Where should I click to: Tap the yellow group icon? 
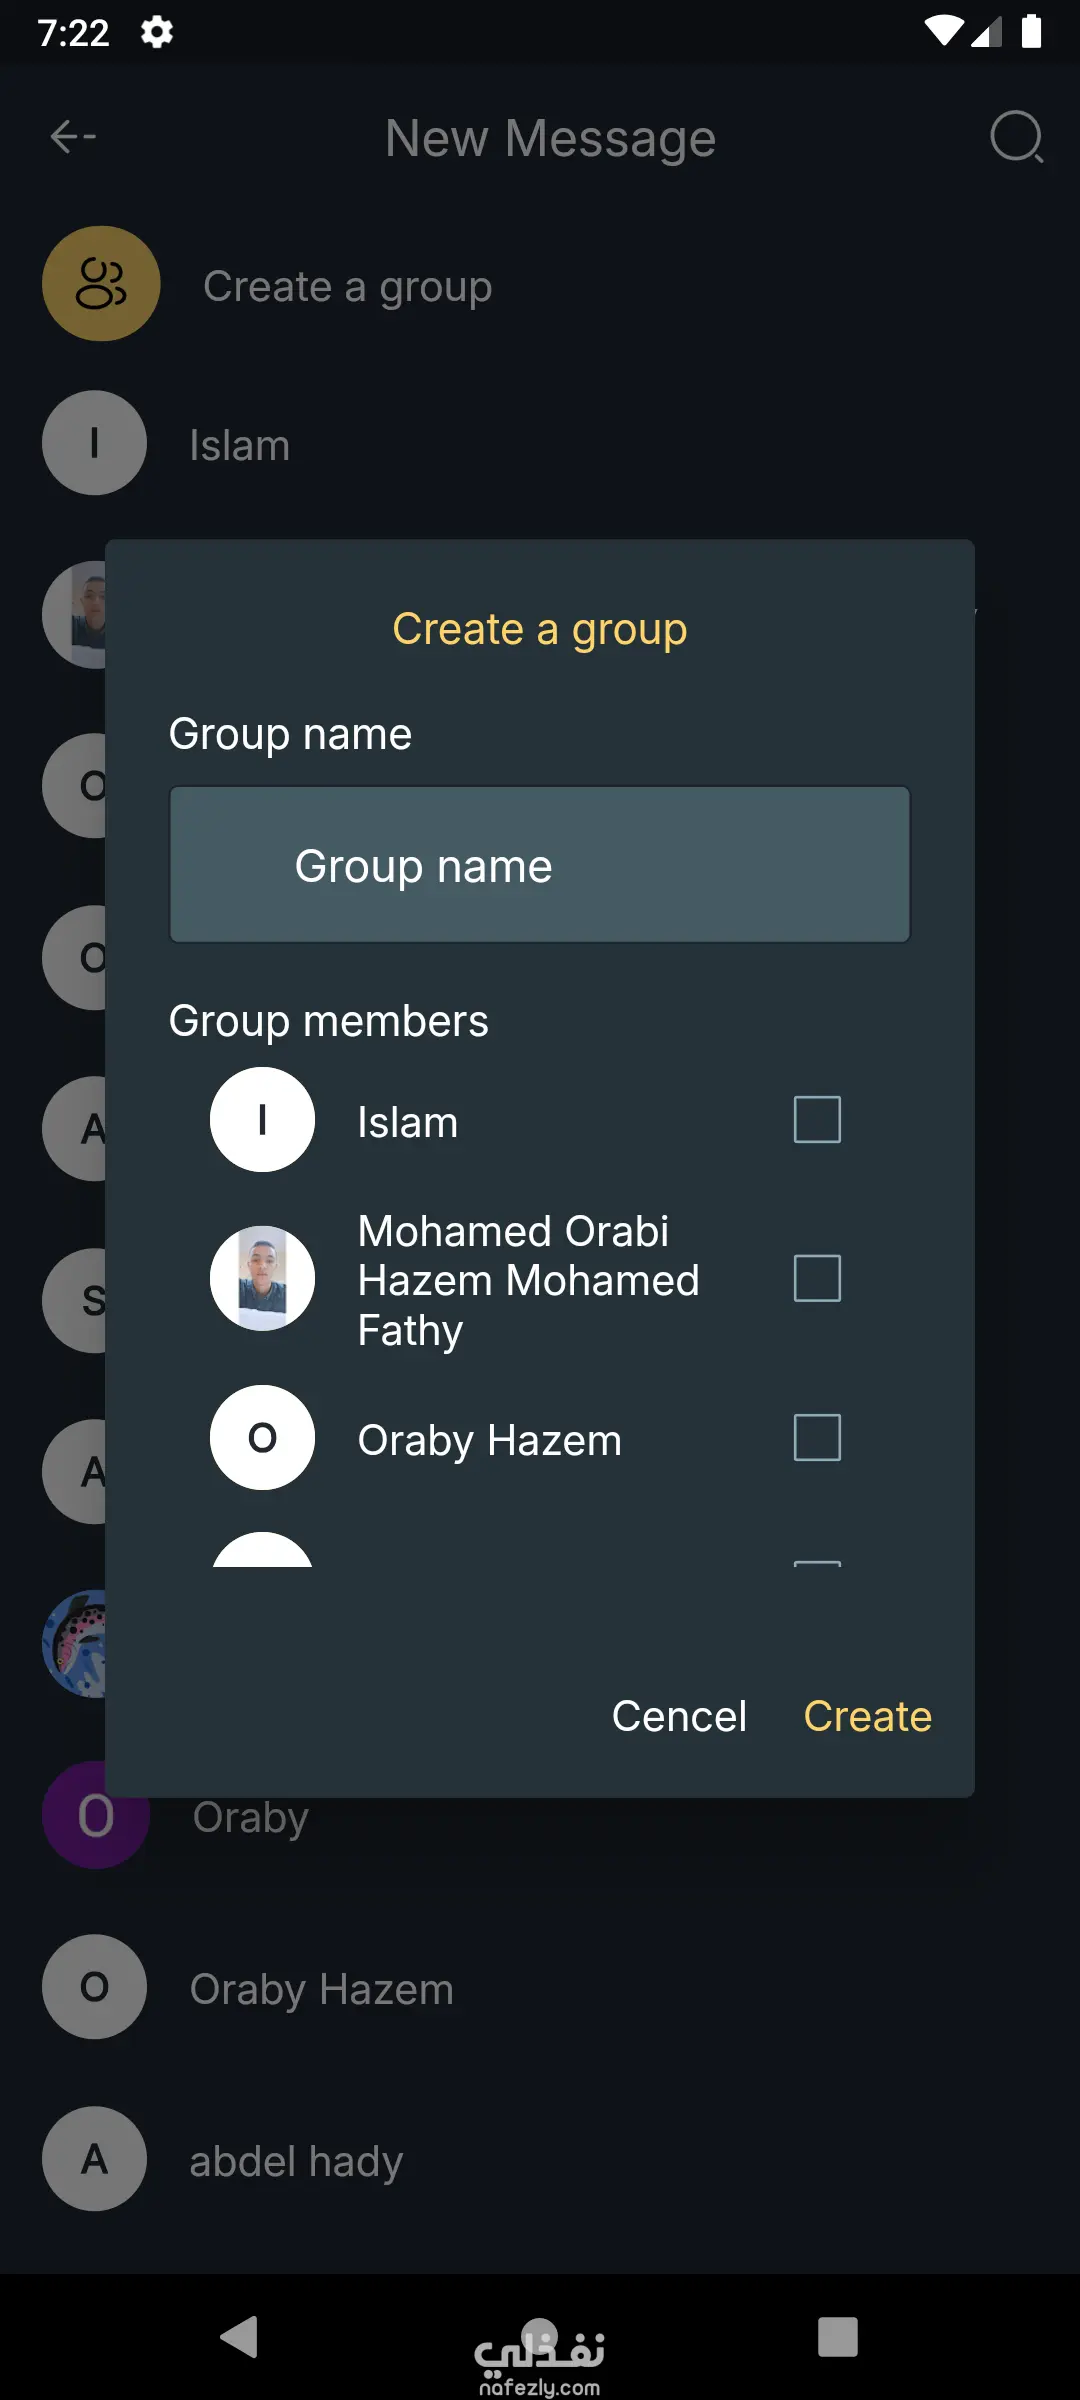(101, 284)
